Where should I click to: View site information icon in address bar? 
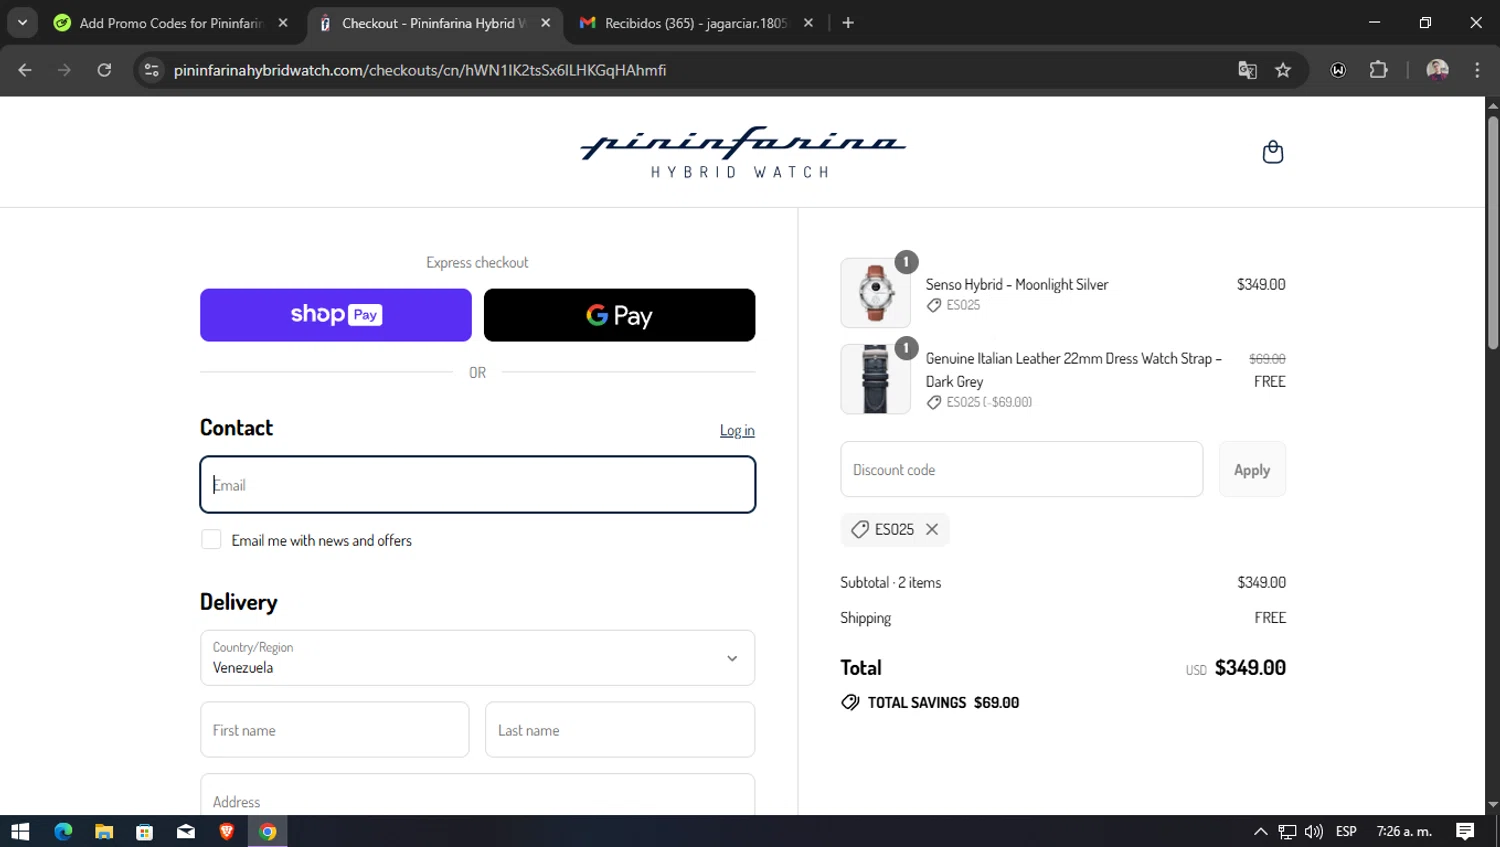(x=152, y=70)
